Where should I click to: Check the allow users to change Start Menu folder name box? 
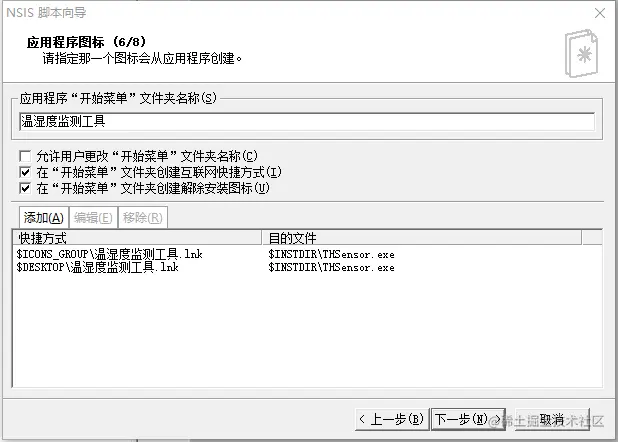point(25,156)
